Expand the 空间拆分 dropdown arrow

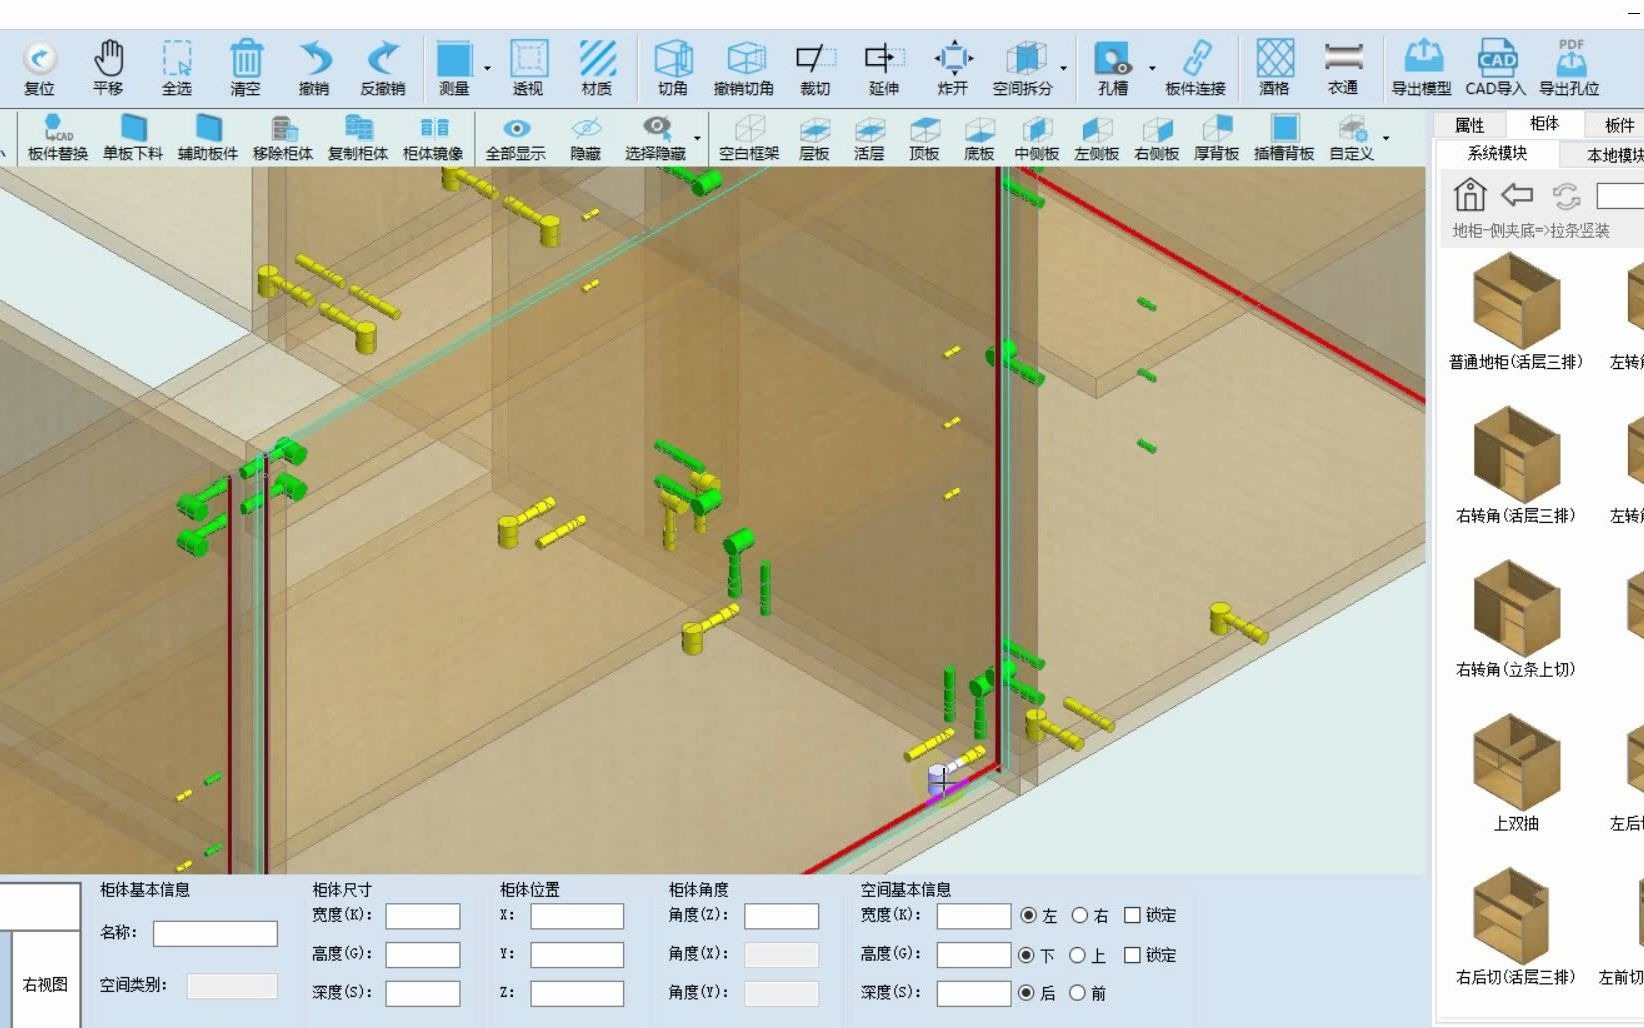pos(1062,68)
